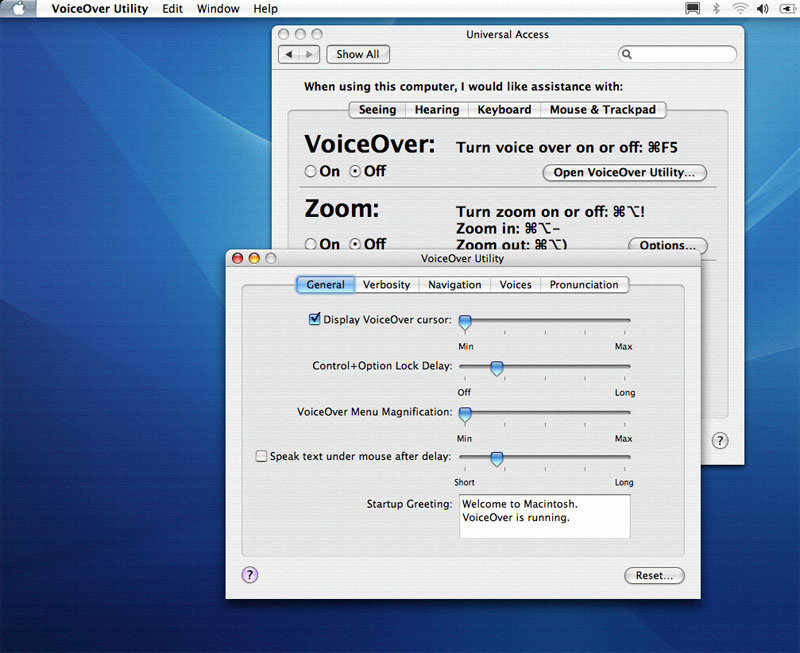Switch to the Seeing tab
The image size is (800, 653).
377,110
